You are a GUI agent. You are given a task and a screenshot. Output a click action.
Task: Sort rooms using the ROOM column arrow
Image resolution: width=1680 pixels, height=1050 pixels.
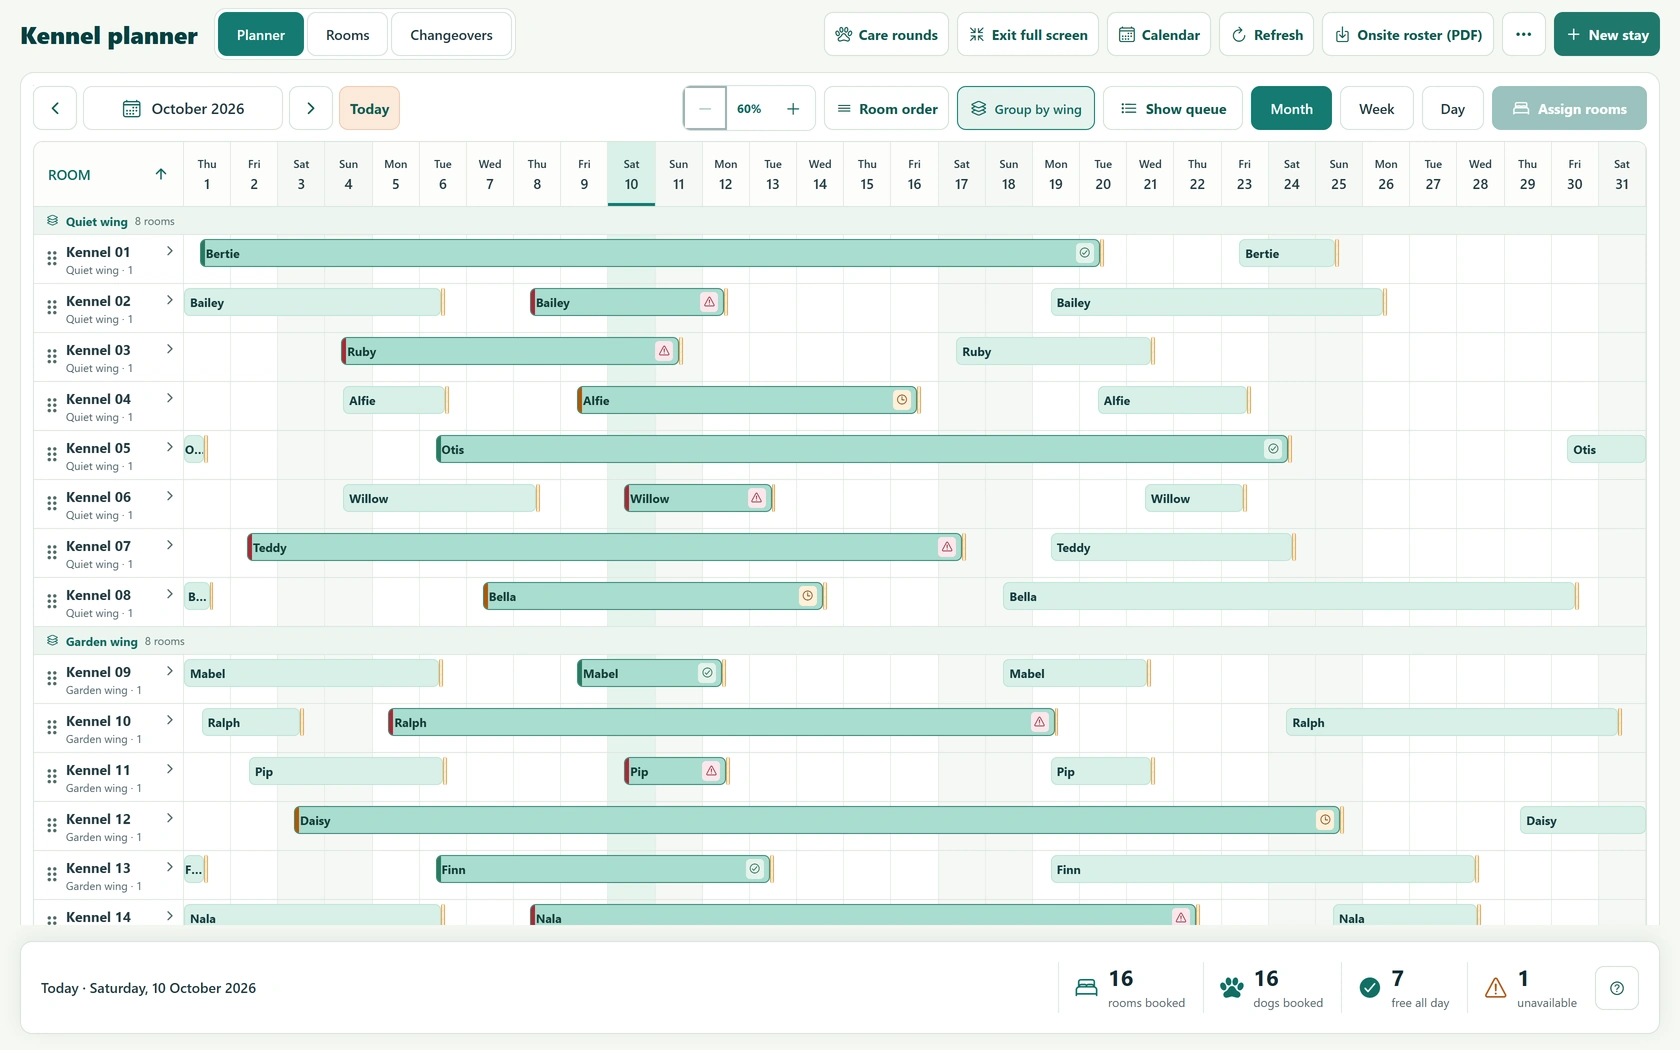161,174
